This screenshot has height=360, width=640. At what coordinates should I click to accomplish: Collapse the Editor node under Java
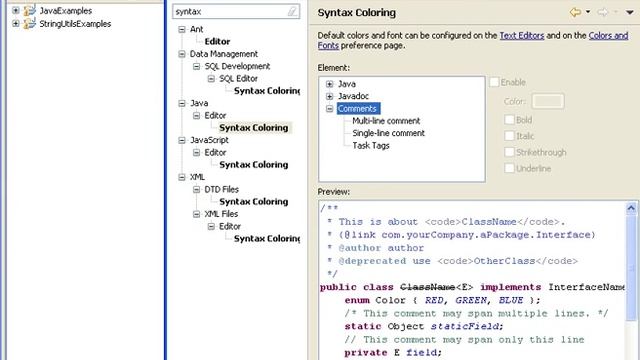[x=196, y=116]
